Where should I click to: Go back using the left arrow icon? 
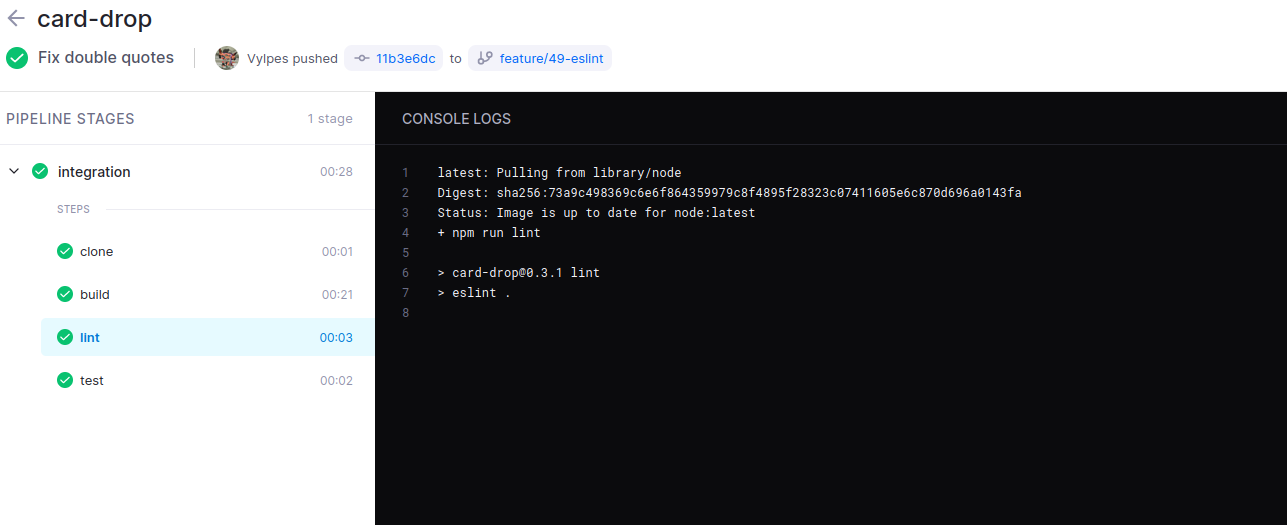click(16, 18)
